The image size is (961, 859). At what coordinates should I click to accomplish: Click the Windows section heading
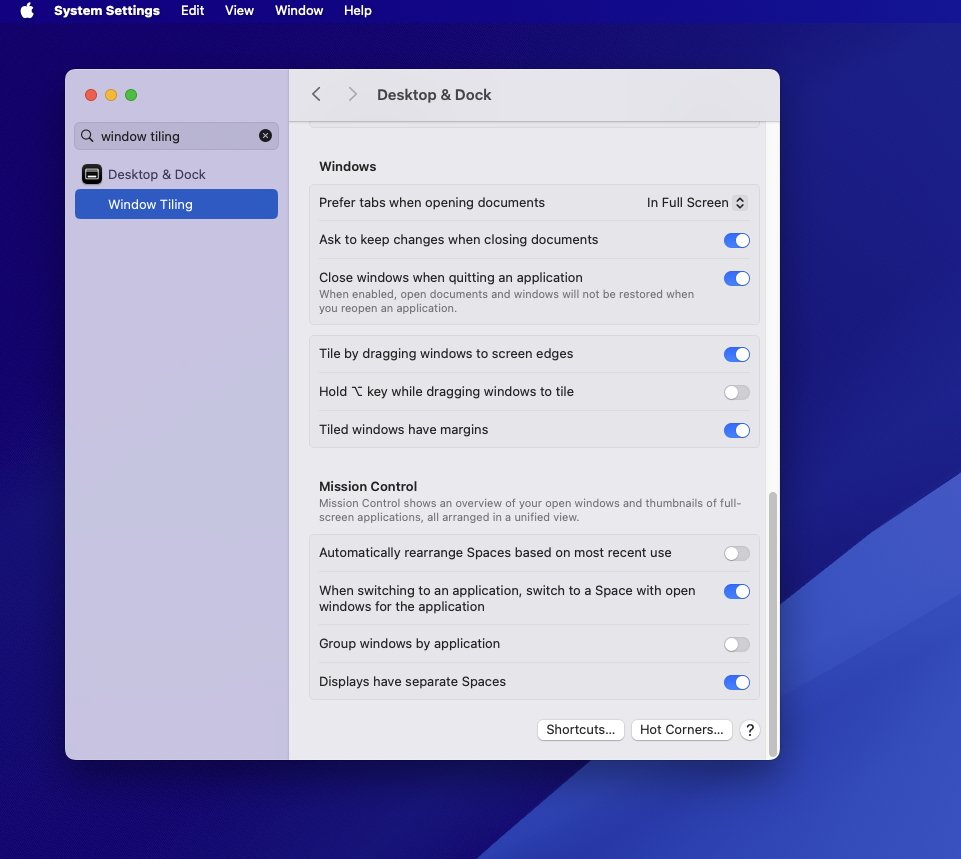click(348, 167)
